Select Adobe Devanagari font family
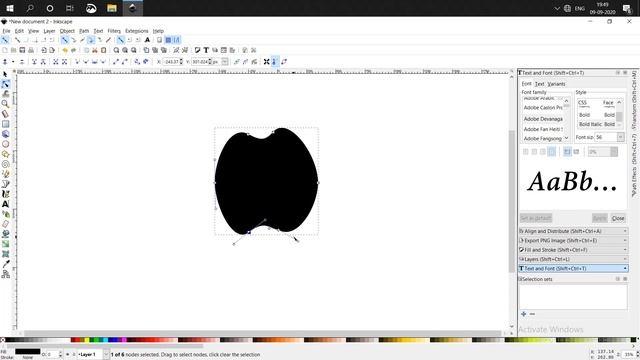The height and width of the screenshot is (360, 640). [x=543, y=119]
